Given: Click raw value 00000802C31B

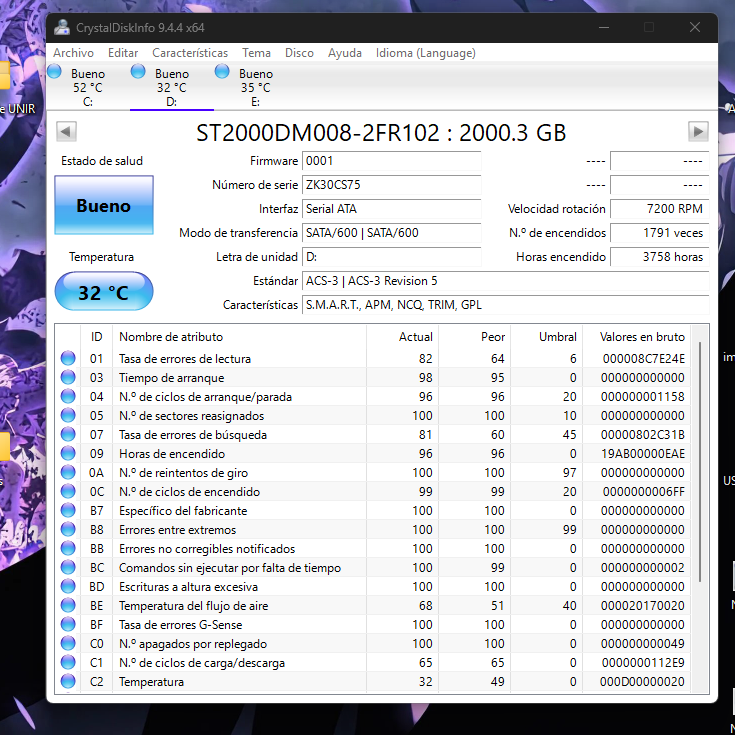Looking at the screenshot, I should pyautogui.click(x=642, y=435).
